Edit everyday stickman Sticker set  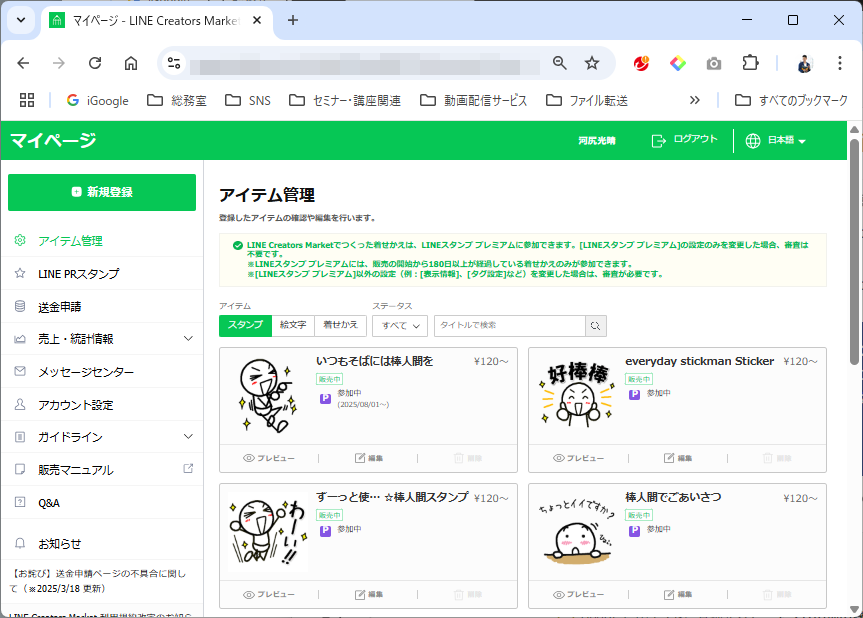pyautogui.click(x=678, y=458)
